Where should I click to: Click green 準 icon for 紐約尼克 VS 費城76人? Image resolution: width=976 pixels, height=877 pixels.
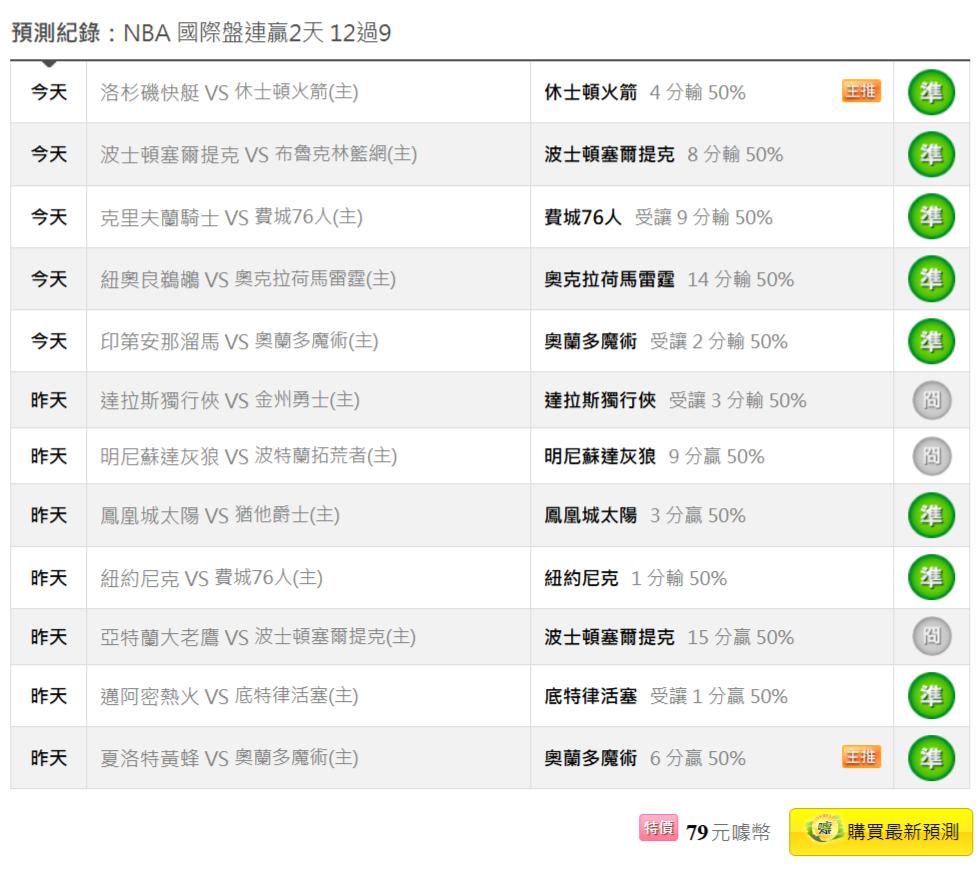tap(931, 578)
